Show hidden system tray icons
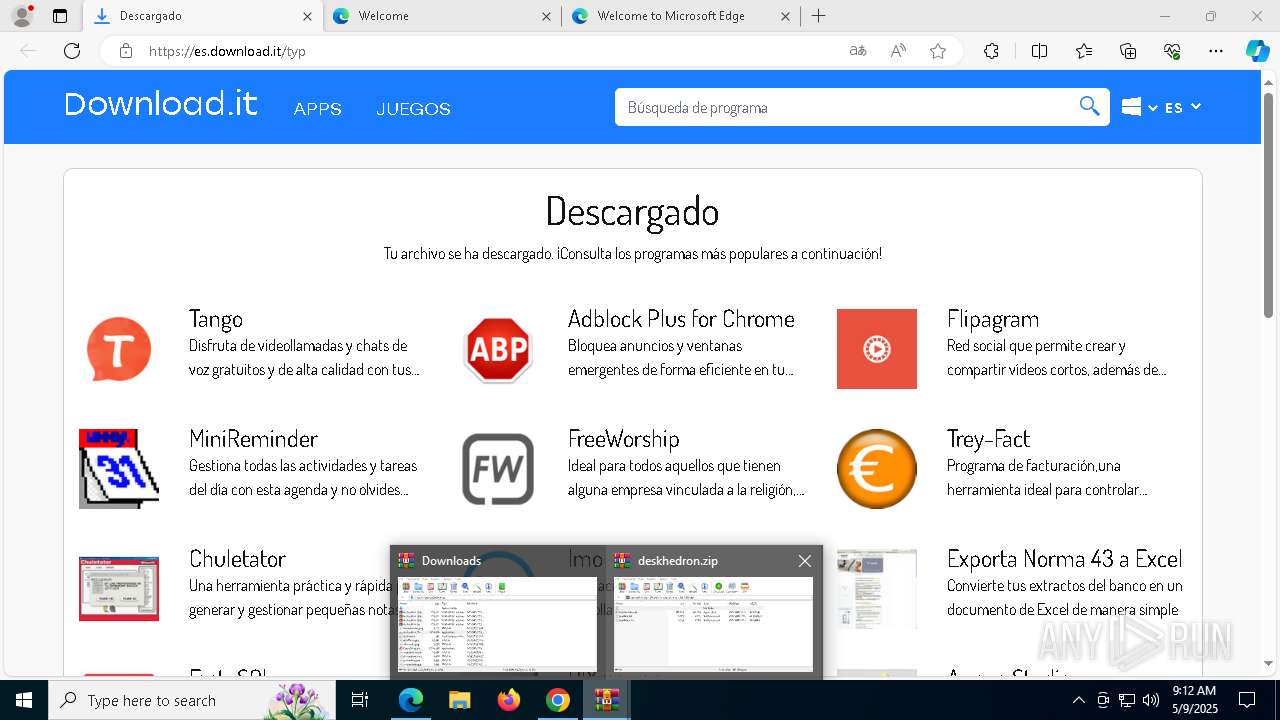This screenshot has height=720, width=1280. point(1078,700)
